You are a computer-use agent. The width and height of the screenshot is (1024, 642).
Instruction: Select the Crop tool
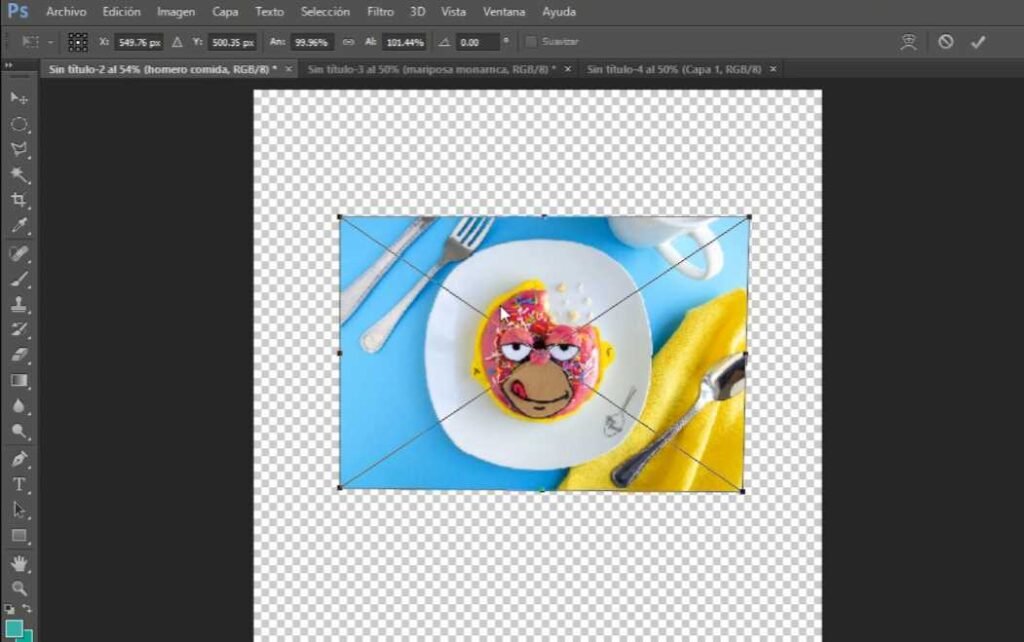coord(19,200)
